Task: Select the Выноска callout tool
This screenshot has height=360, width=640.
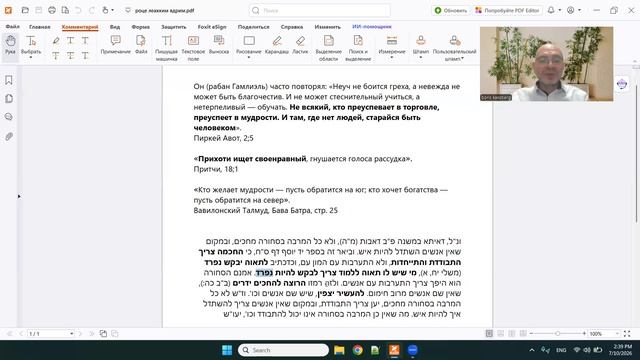Action: 219,44
